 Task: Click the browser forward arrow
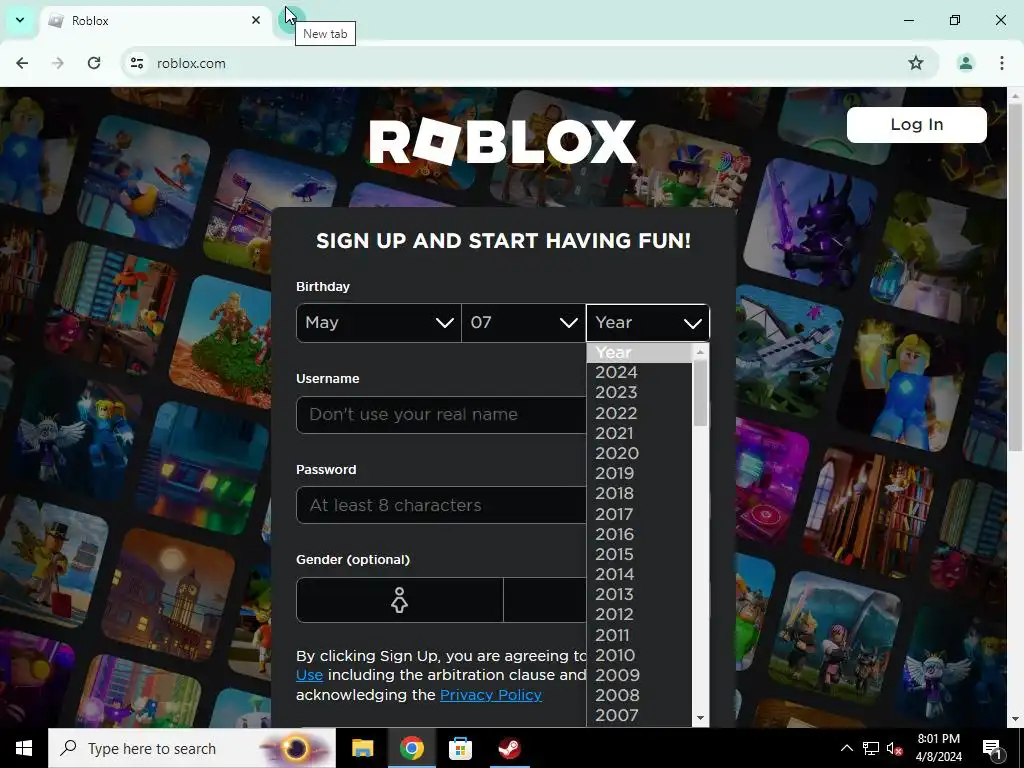(58, 63)
